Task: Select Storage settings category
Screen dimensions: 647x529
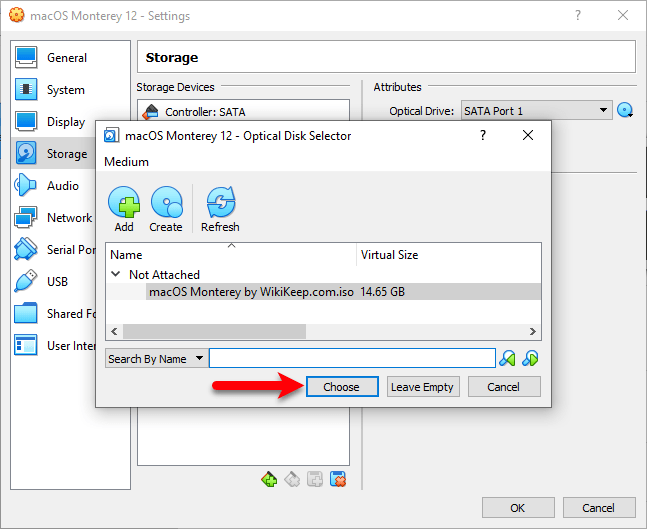Action: click(54, 154)
